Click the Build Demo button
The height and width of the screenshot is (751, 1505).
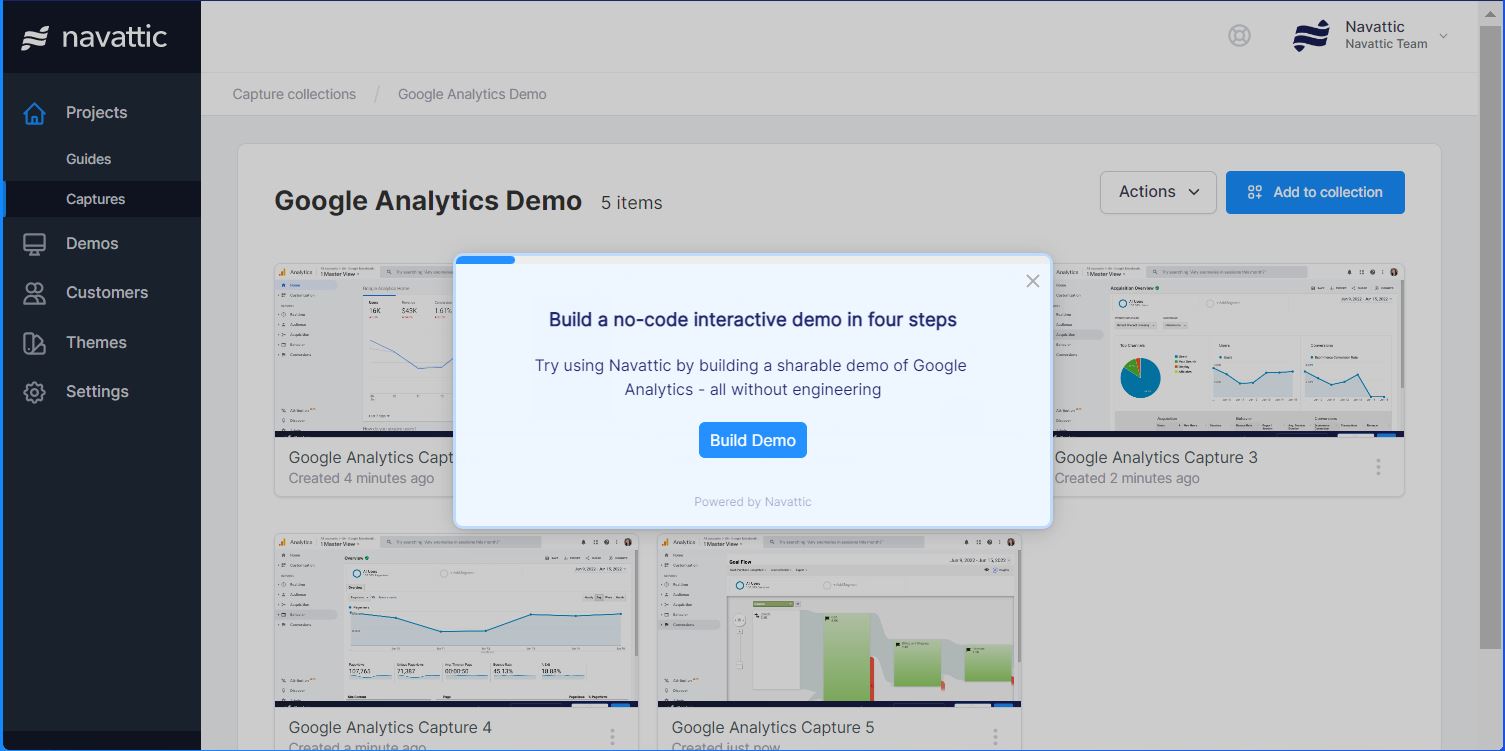[752, 440]
